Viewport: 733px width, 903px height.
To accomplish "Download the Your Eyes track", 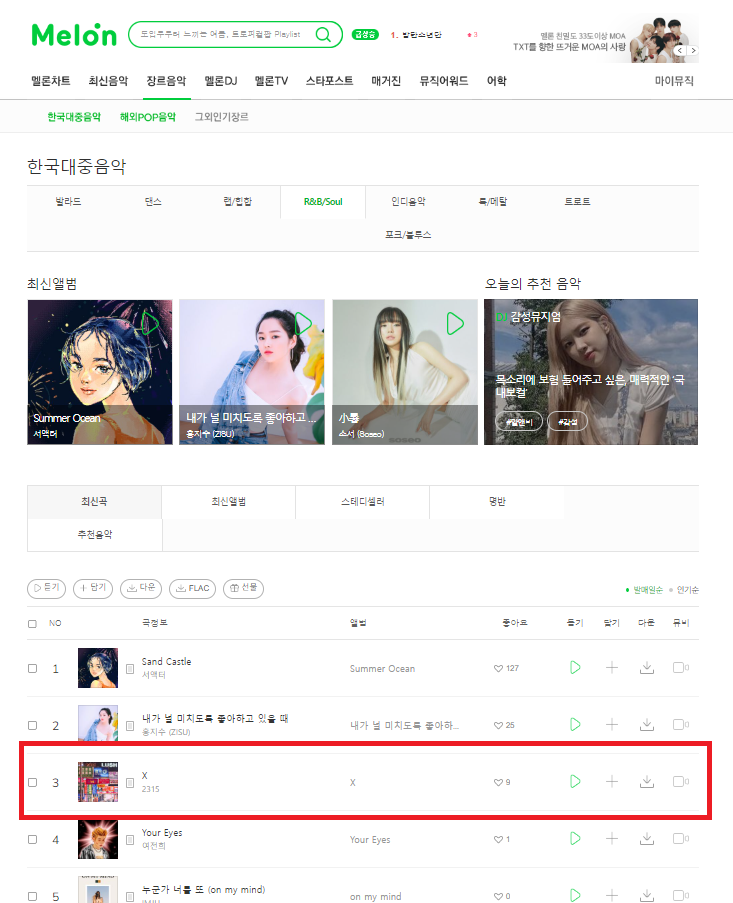I will coord(647,838).
